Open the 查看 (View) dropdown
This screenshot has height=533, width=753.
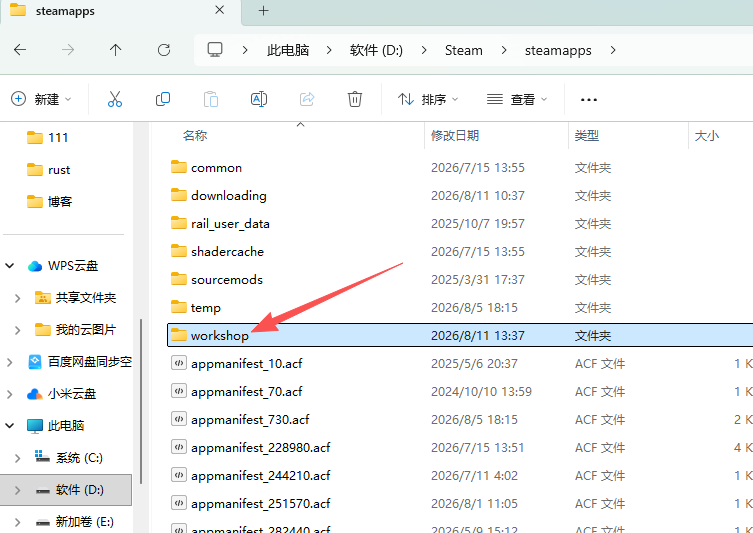click(517, 99)
